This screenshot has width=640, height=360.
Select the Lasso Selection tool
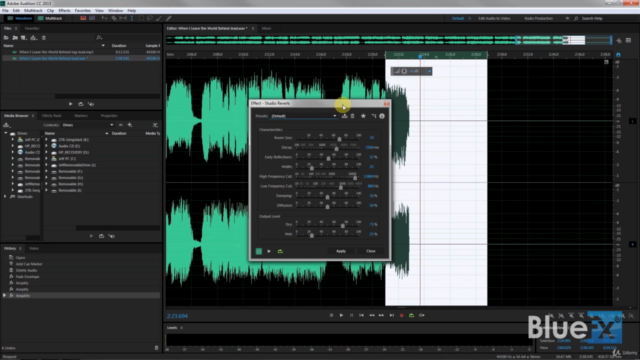(x=150, y=18)
